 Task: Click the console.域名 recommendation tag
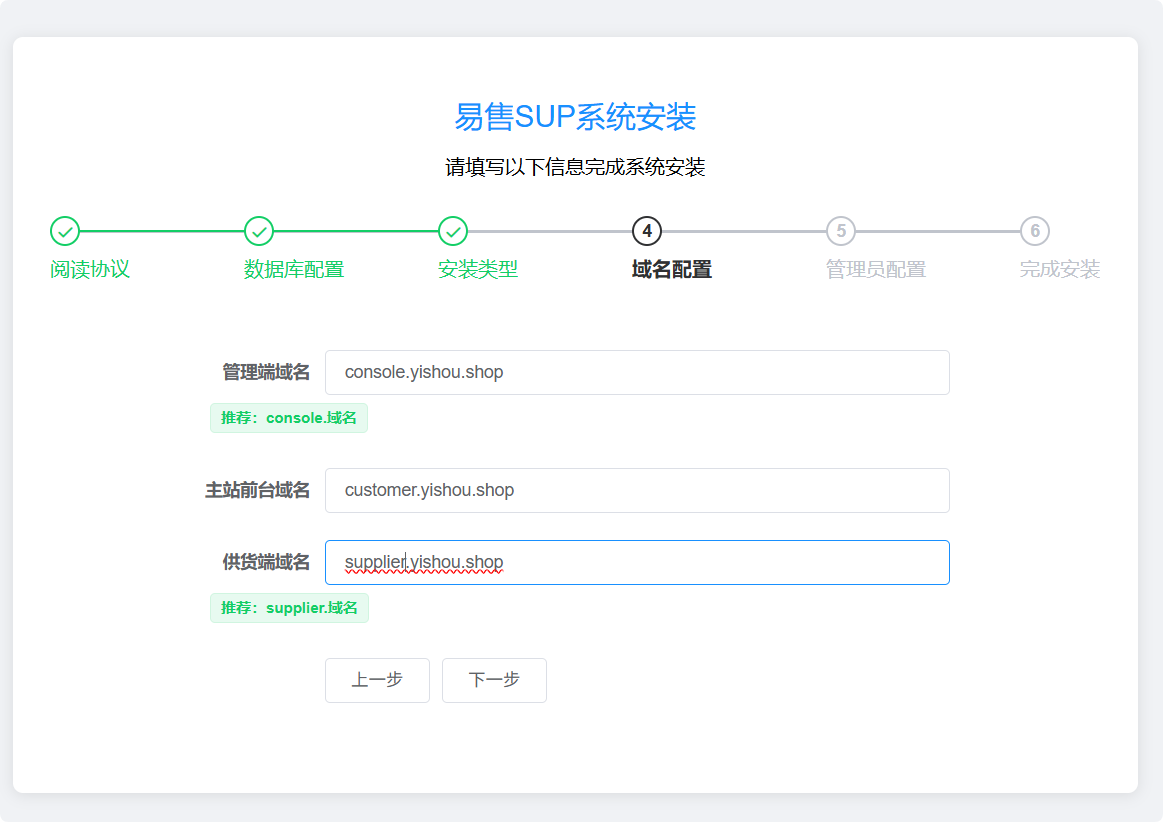288,418
